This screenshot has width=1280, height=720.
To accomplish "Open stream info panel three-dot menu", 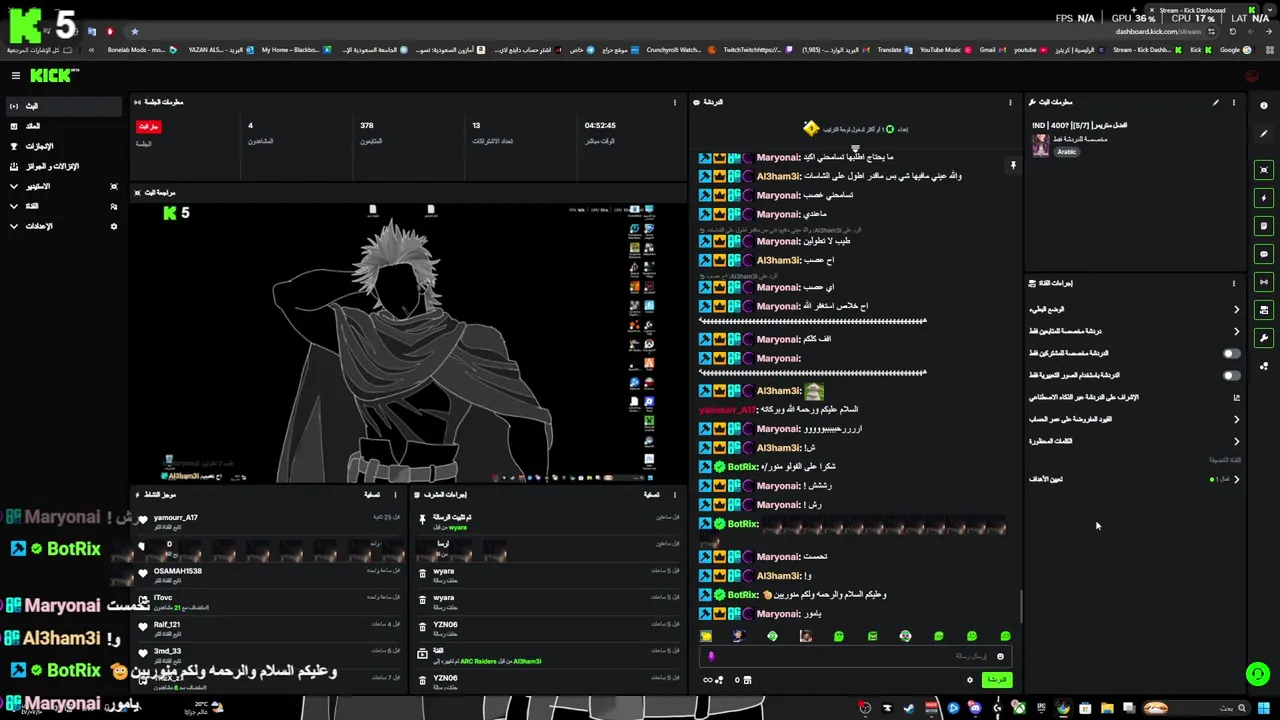I will coord(1233,102).
